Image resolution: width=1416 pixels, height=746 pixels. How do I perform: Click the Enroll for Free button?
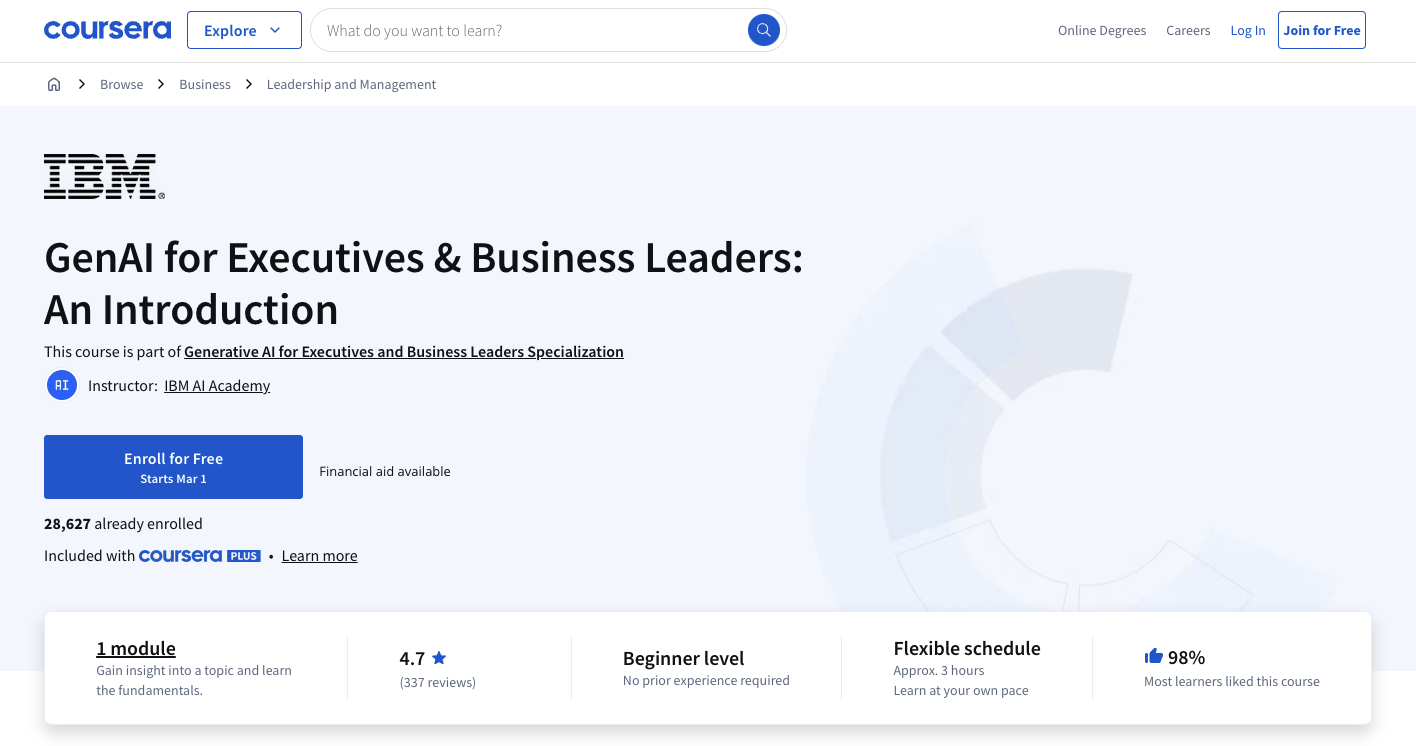(173, 466)
